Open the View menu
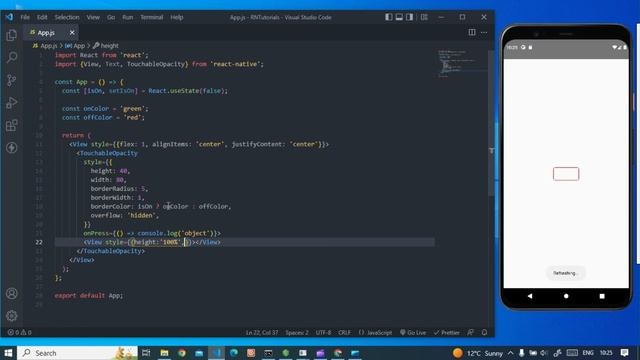This screenshot has height=360, width=640. coord(93,17)
